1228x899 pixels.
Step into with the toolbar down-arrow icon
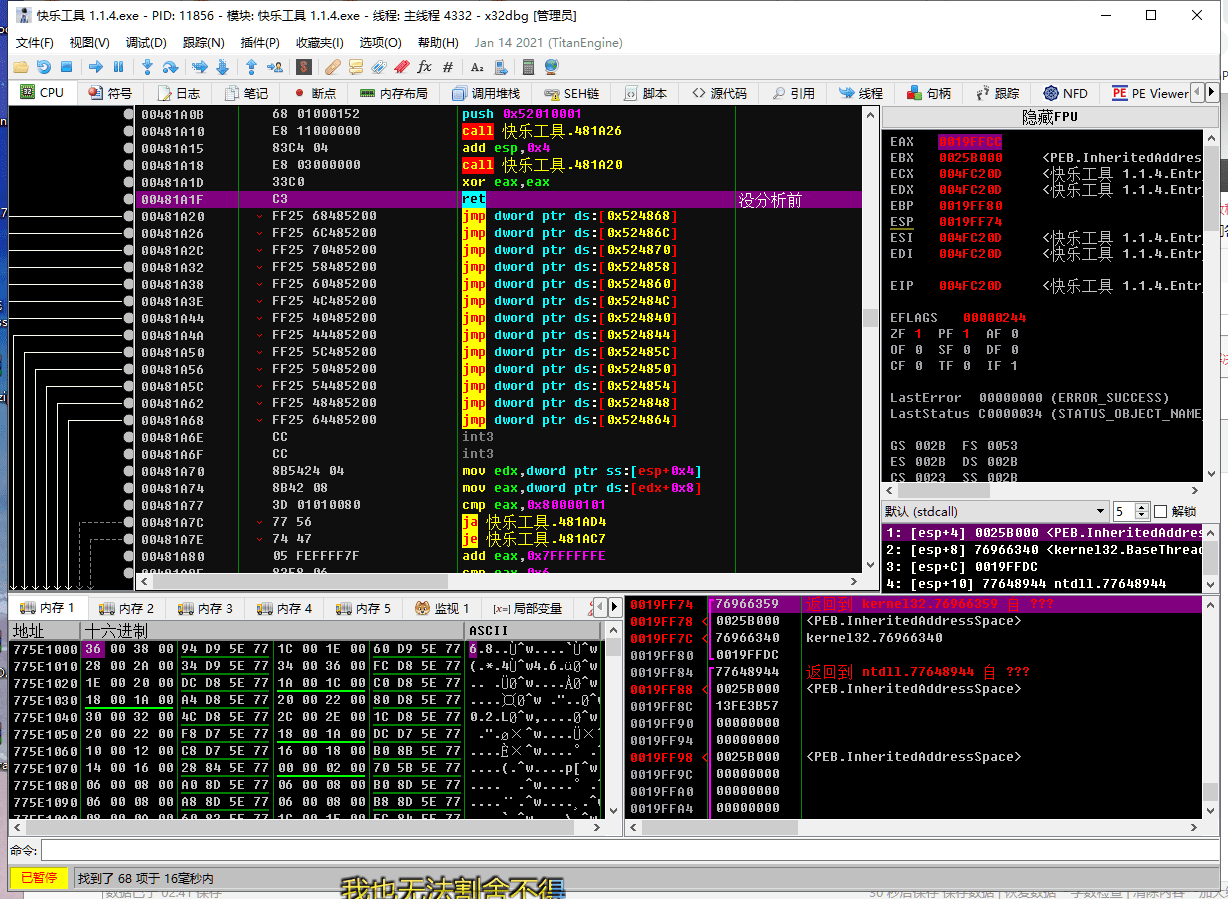147,67
